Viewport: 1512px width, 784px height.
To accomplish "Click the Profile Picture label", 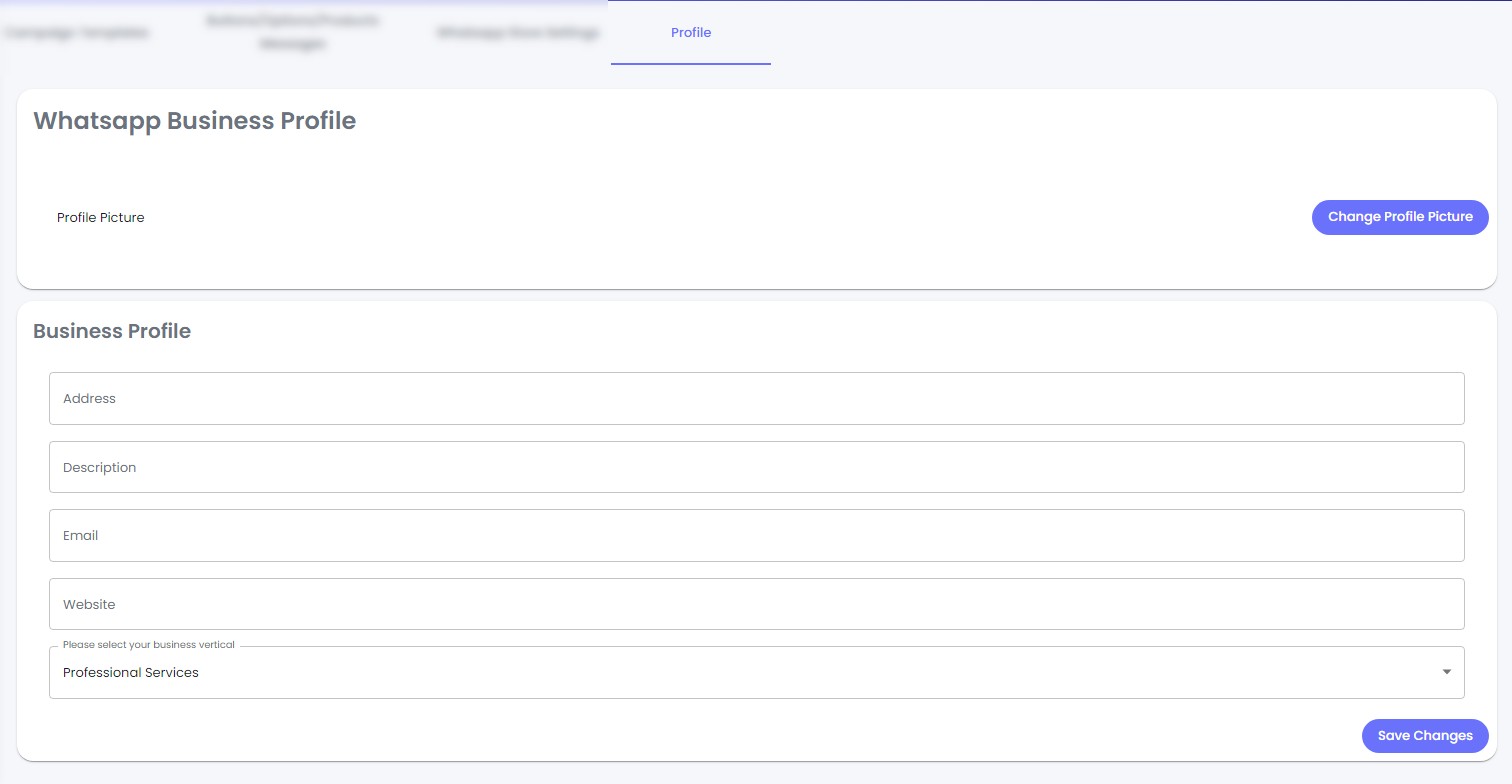I will (101, 217).
